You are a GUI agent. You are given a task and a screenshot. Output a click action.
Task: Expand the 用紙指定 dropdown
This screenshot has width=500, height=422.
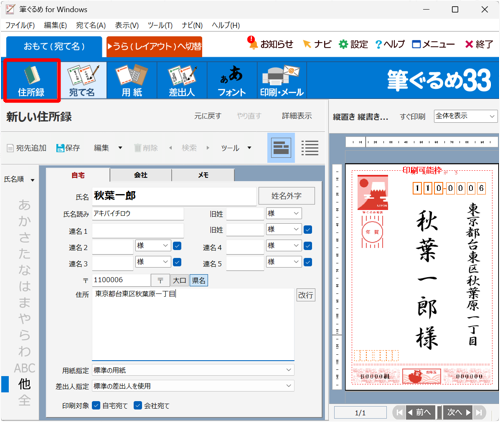193,370
